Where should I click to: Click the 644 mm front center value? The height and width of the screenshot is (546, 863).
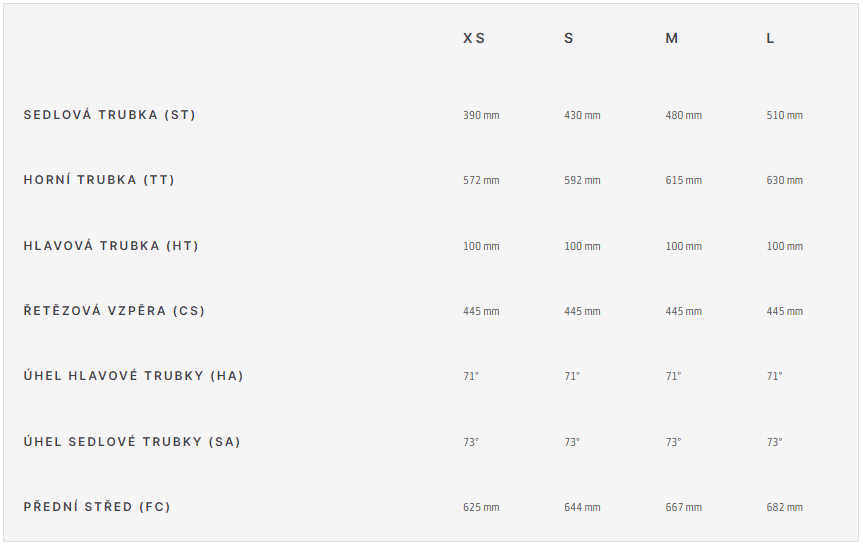(x=582, y=507)
